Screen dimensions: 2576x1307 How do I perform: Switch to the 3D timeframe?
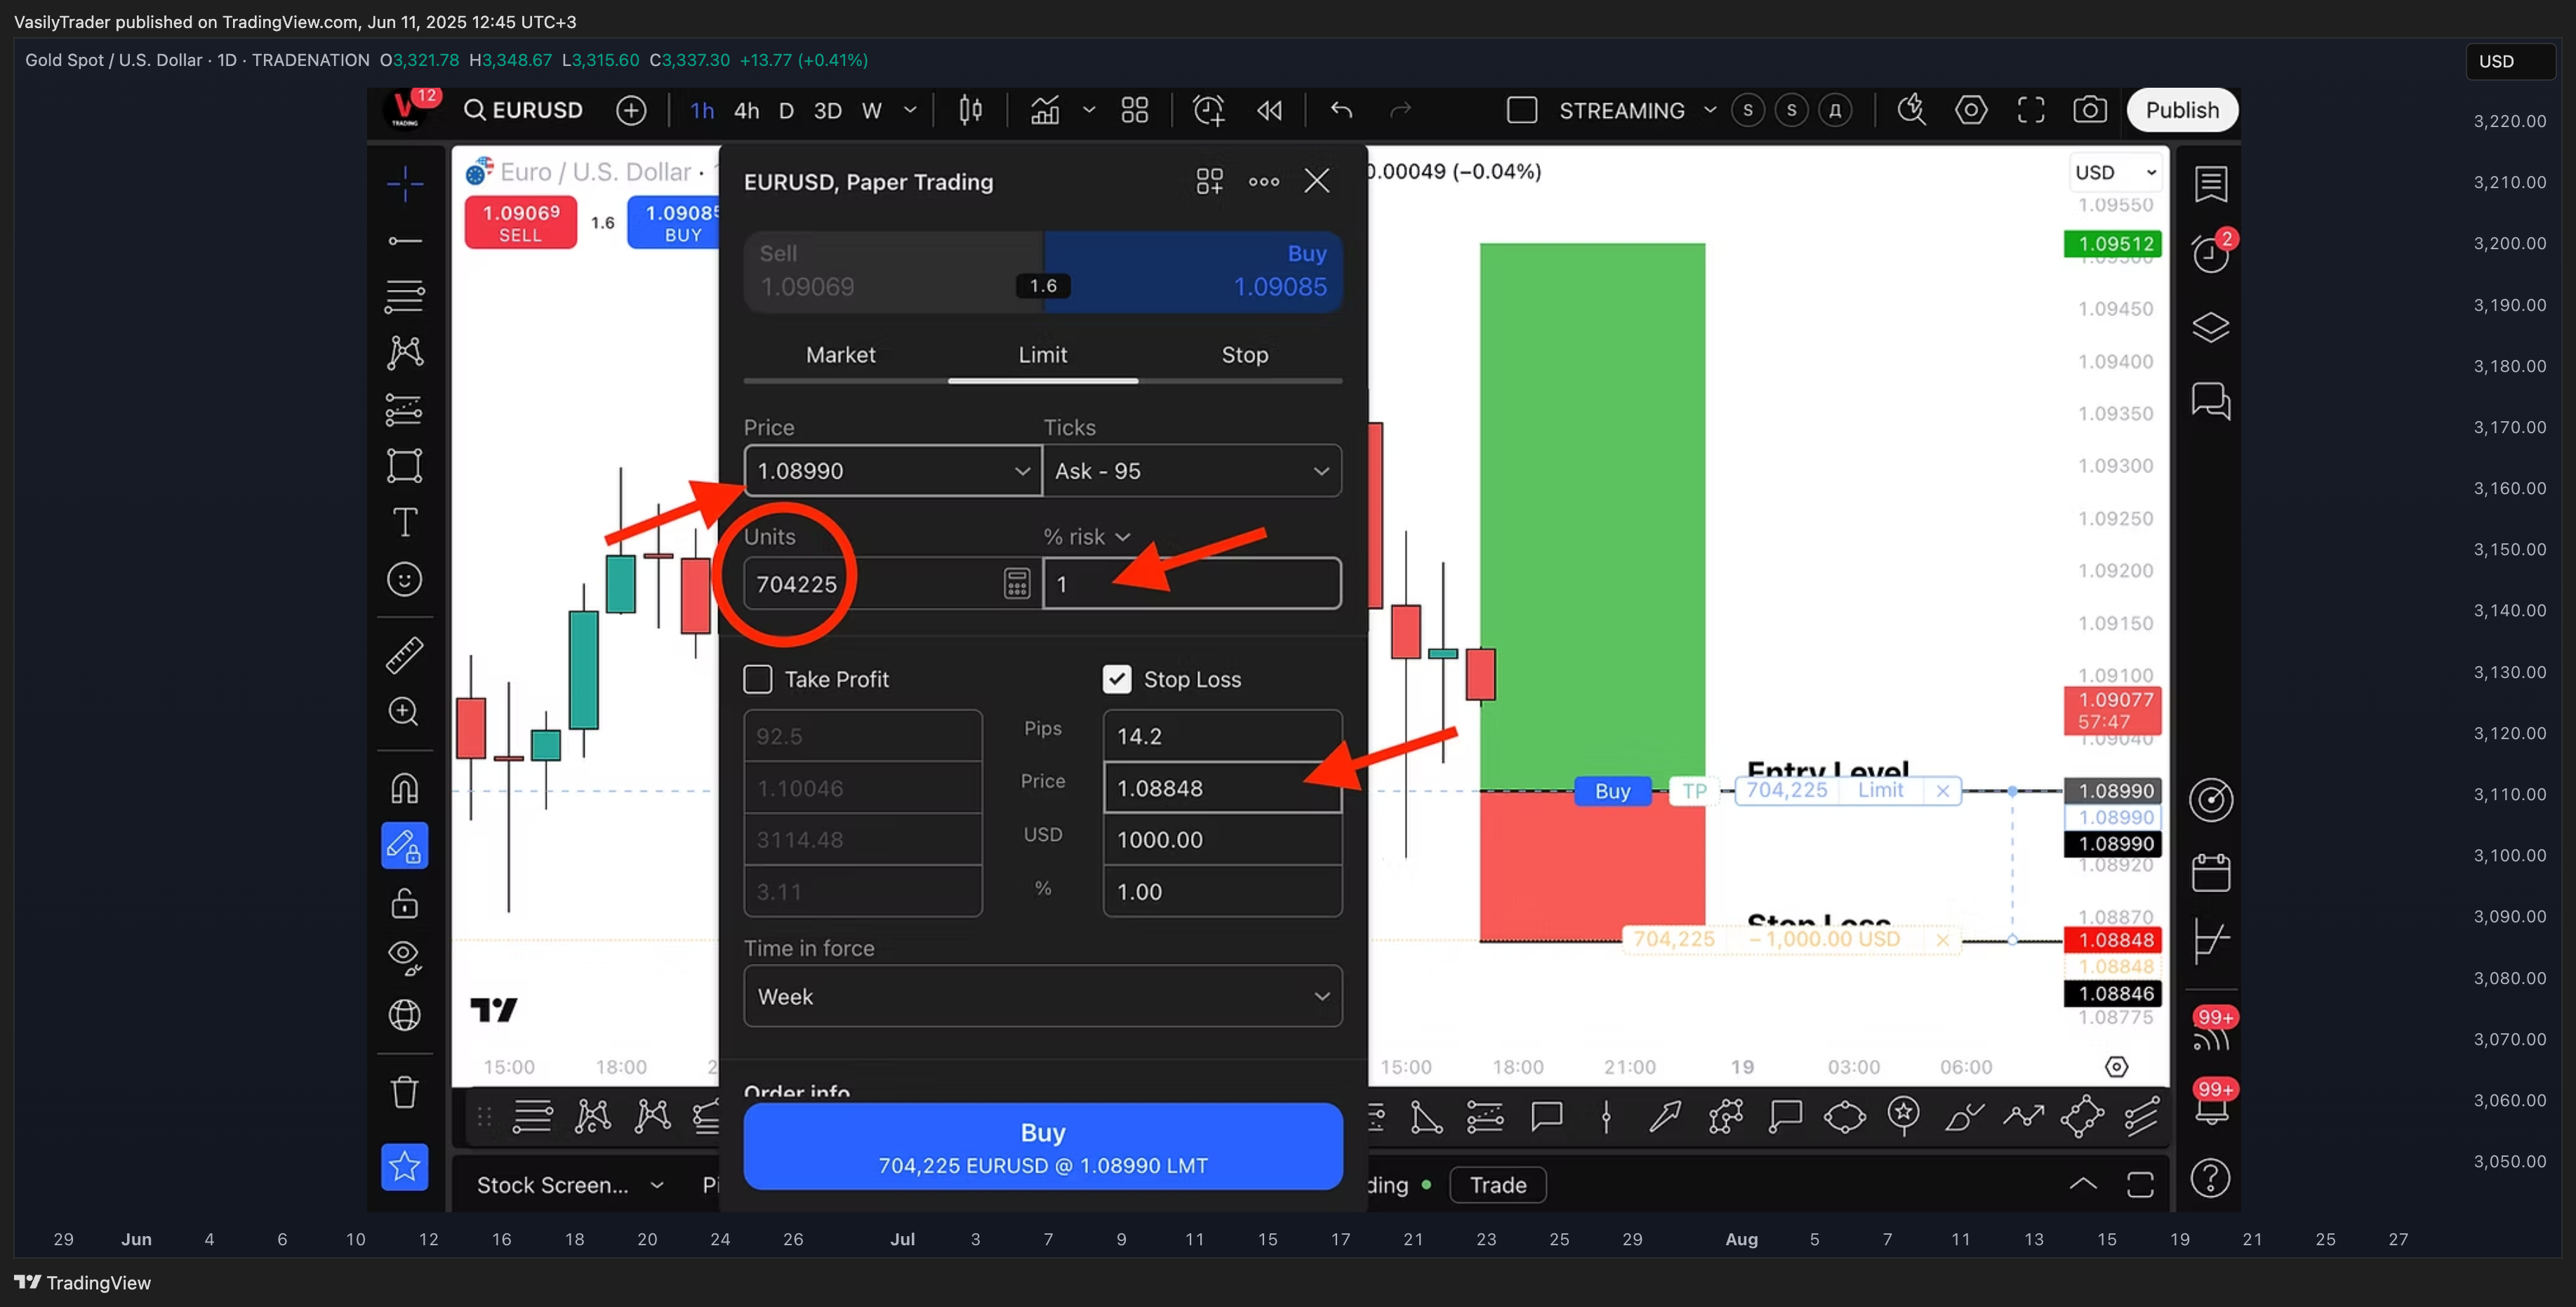coord(827,111)
